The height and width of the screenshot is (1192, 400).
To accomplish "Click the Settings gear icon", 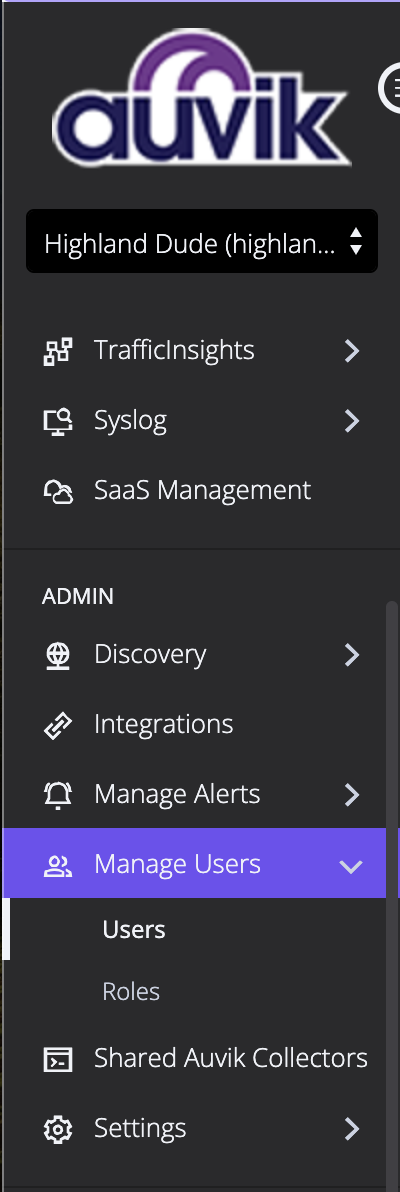I will (58, 1129).
